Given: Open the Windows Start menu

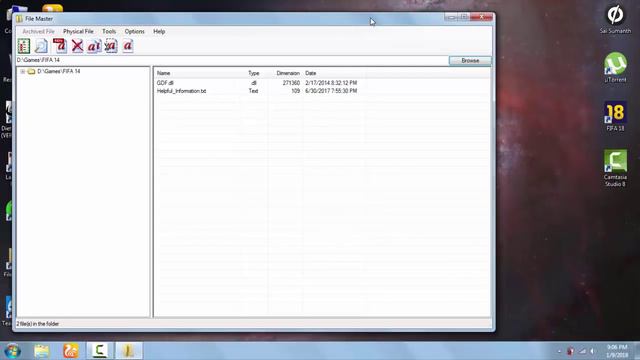Looking at the screenshot, I should click(x=13, y=351).
